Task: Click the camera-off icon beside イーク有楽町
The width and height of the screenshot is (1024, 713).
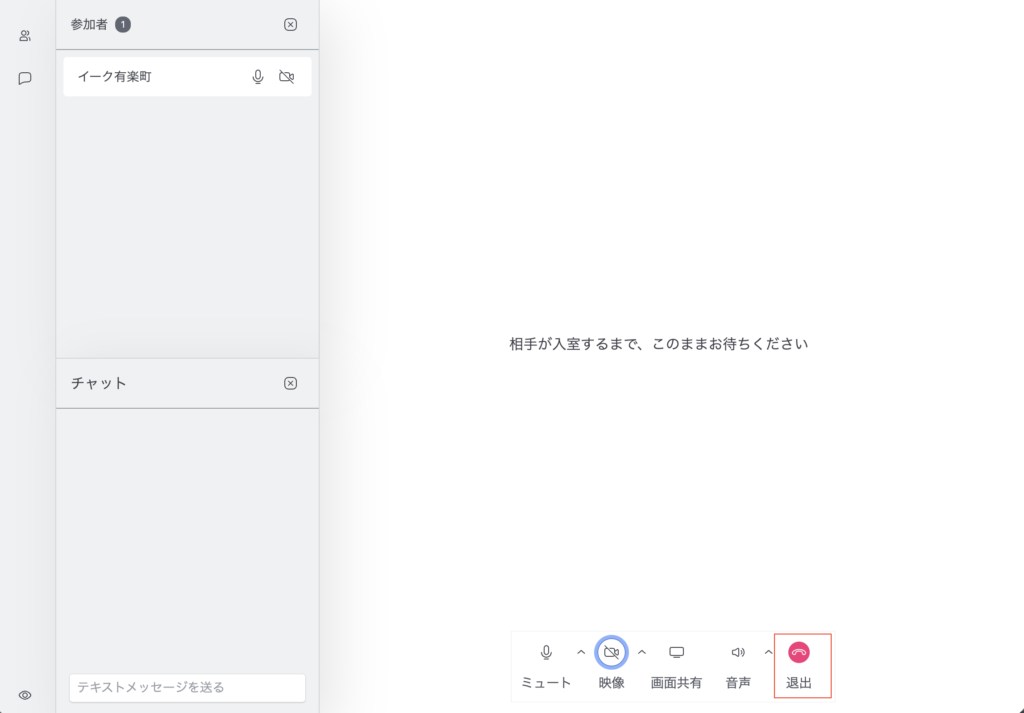Action: click(287, 77)
